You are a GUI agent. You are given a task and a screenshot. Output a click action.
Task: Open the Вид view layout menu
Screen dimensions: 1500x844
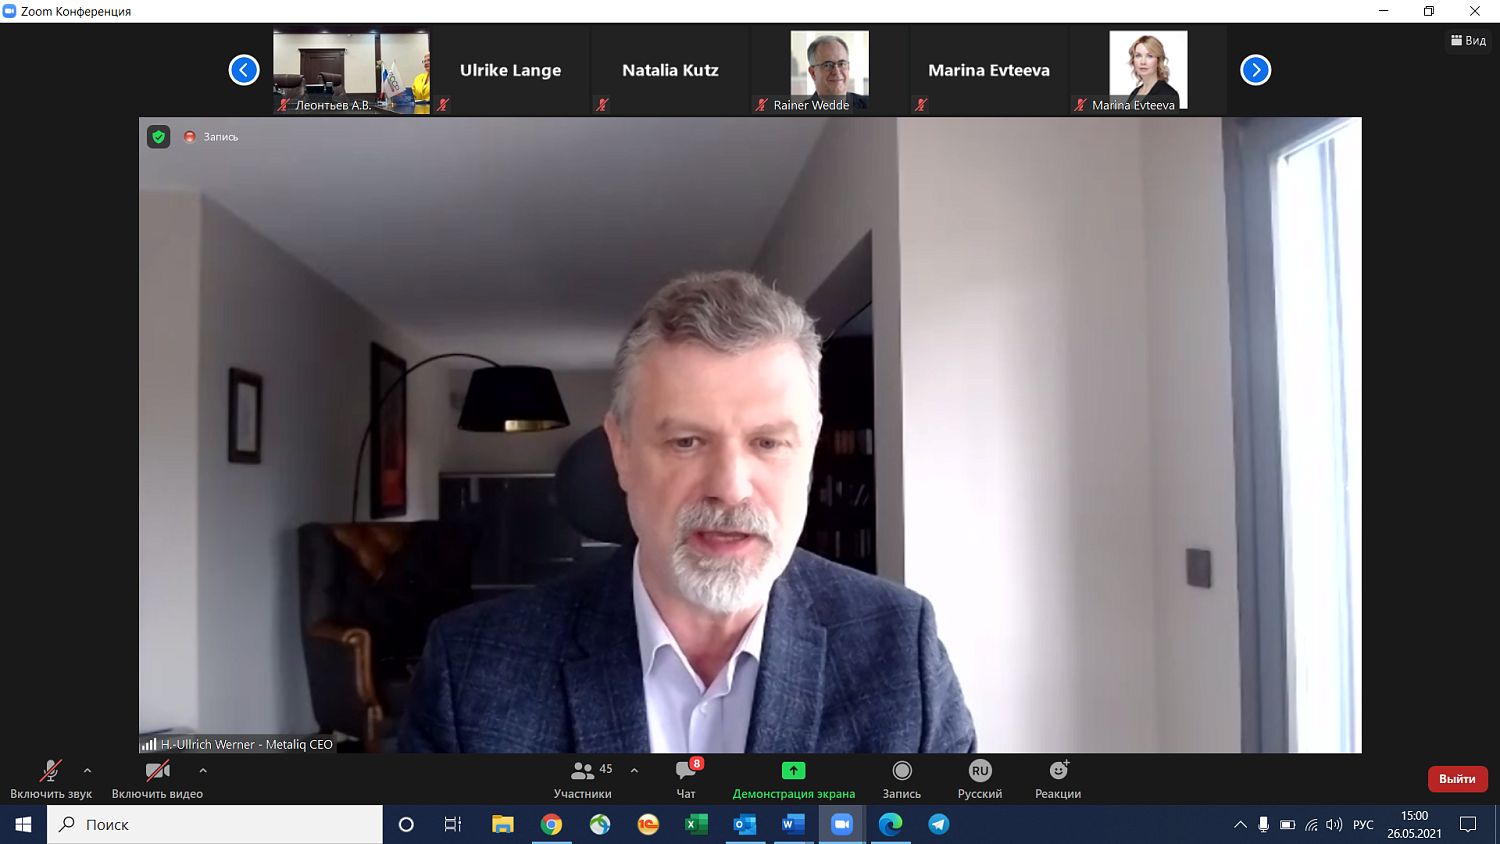pyautogui.click(x=1468, y=40)
